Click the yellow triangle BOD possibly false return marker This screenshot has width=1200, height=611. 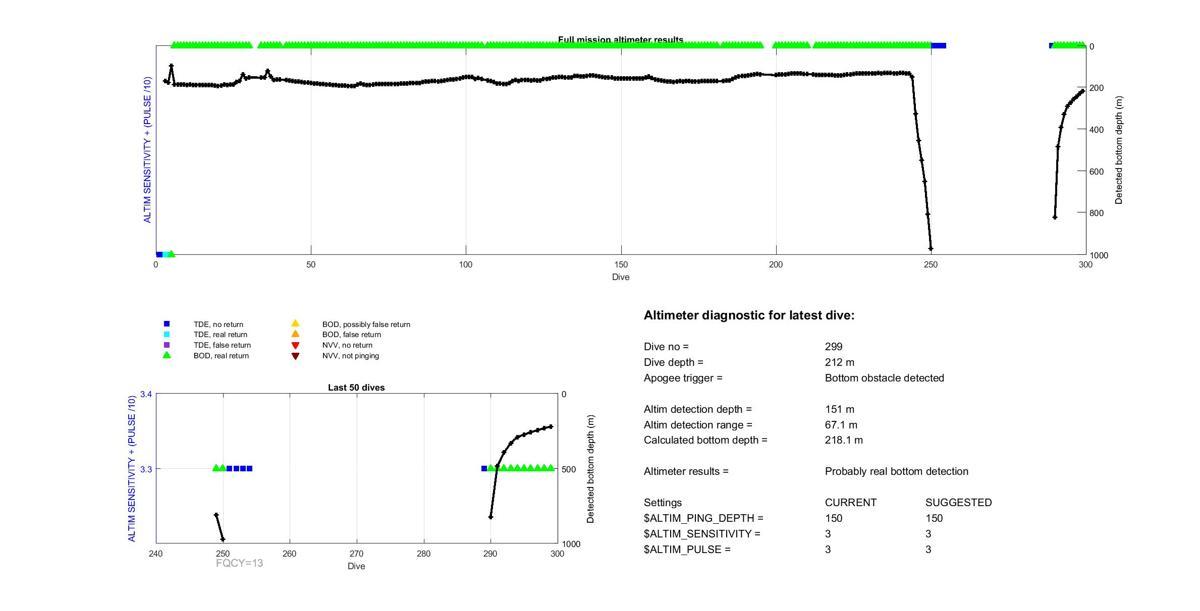[x=295, y=324]
